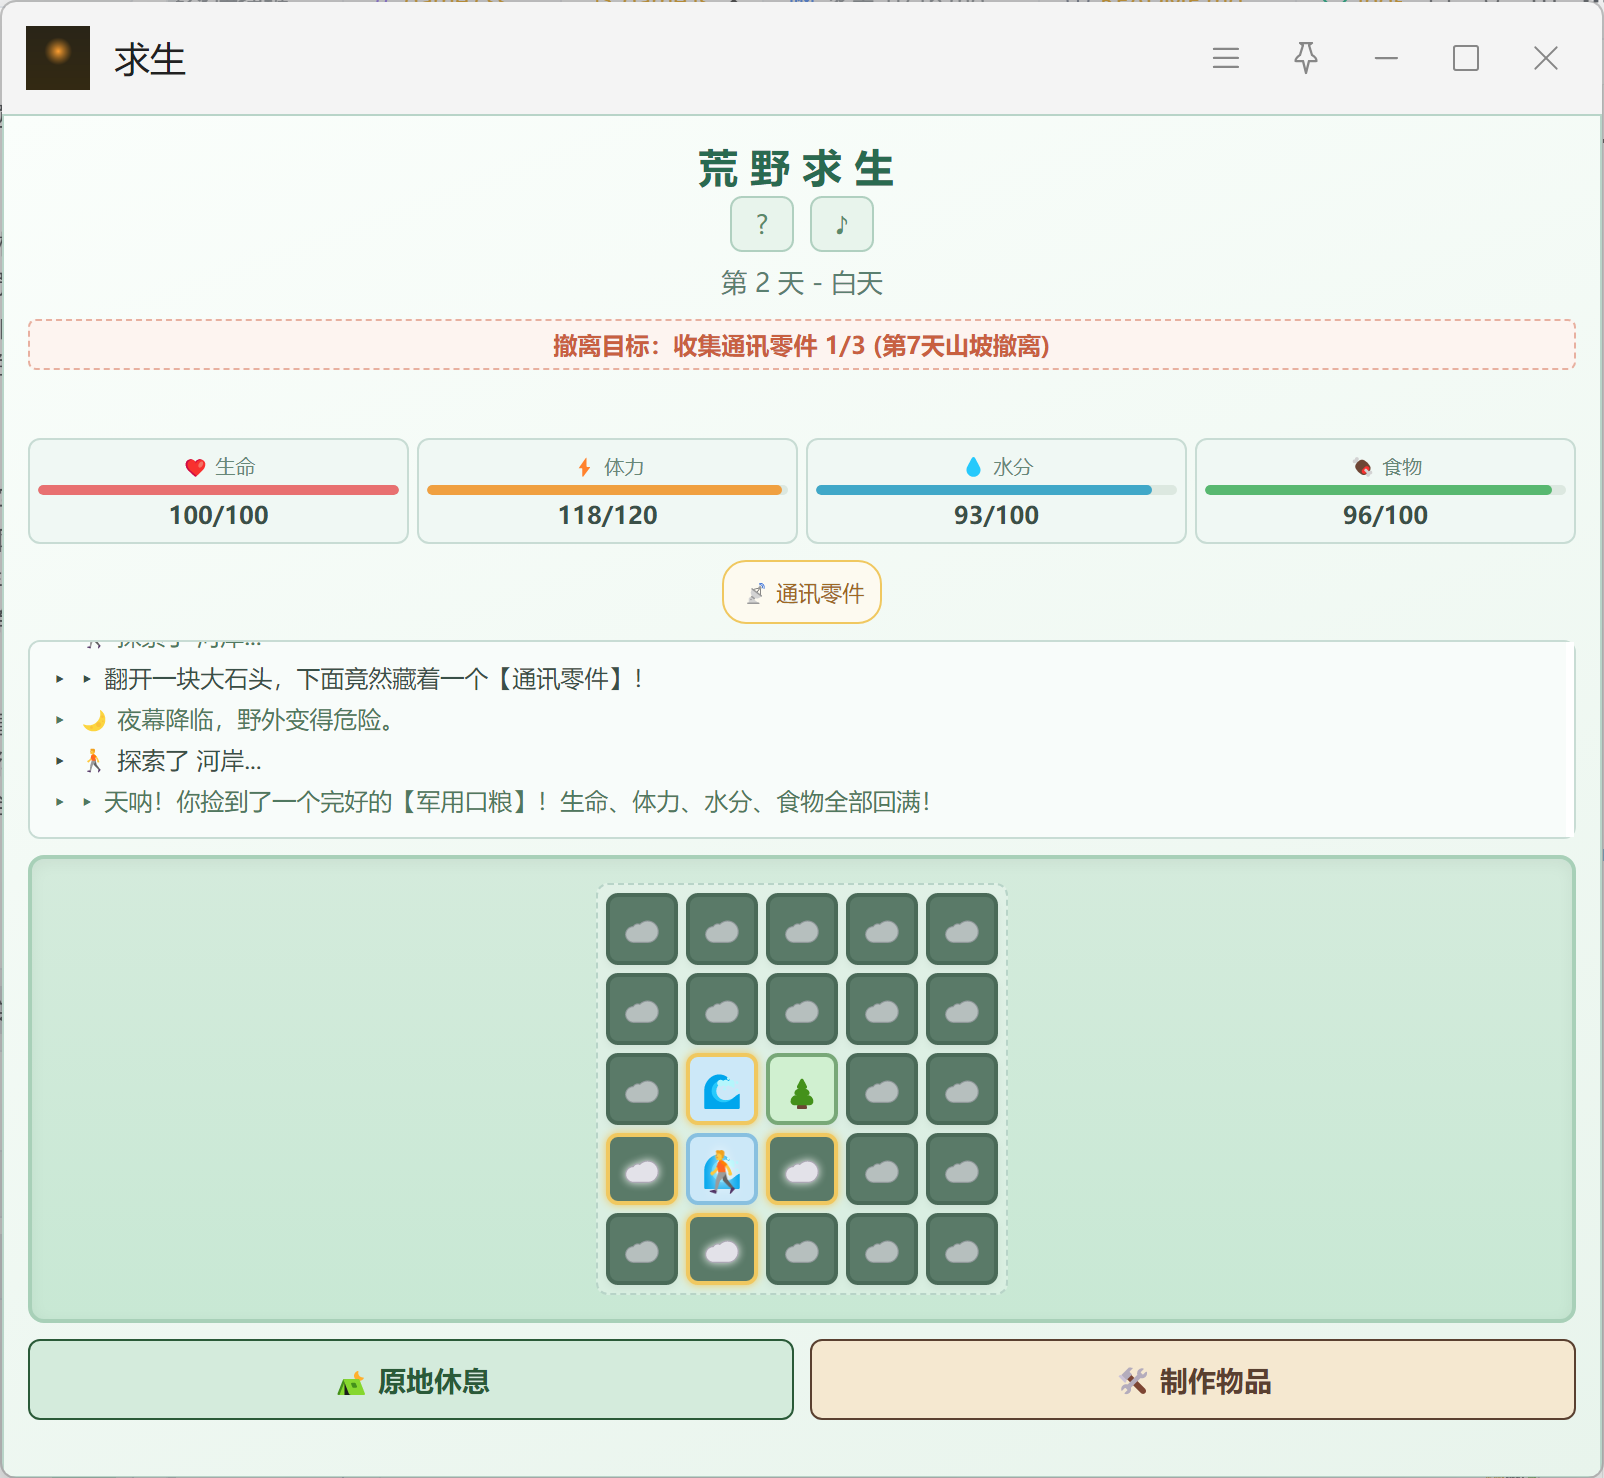Open the 制作物品 crafting button
Viewport: 1604px width, 1478px height.
tap(1193, 1380)
